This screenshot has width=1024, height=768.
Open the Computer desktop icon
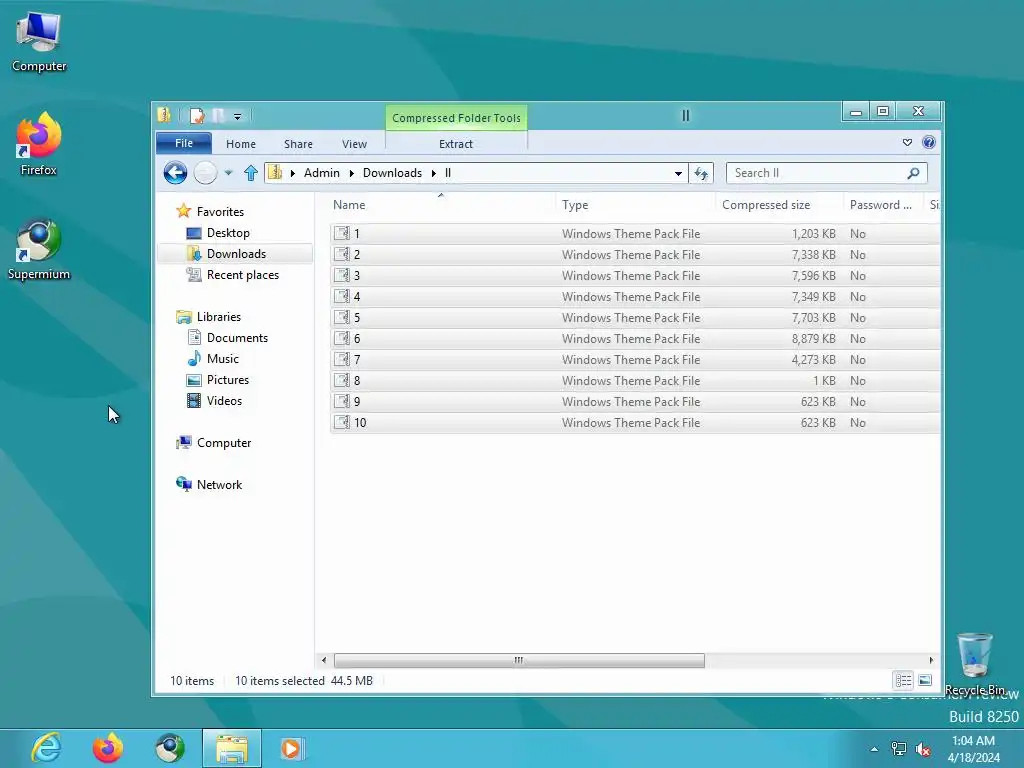39,42
